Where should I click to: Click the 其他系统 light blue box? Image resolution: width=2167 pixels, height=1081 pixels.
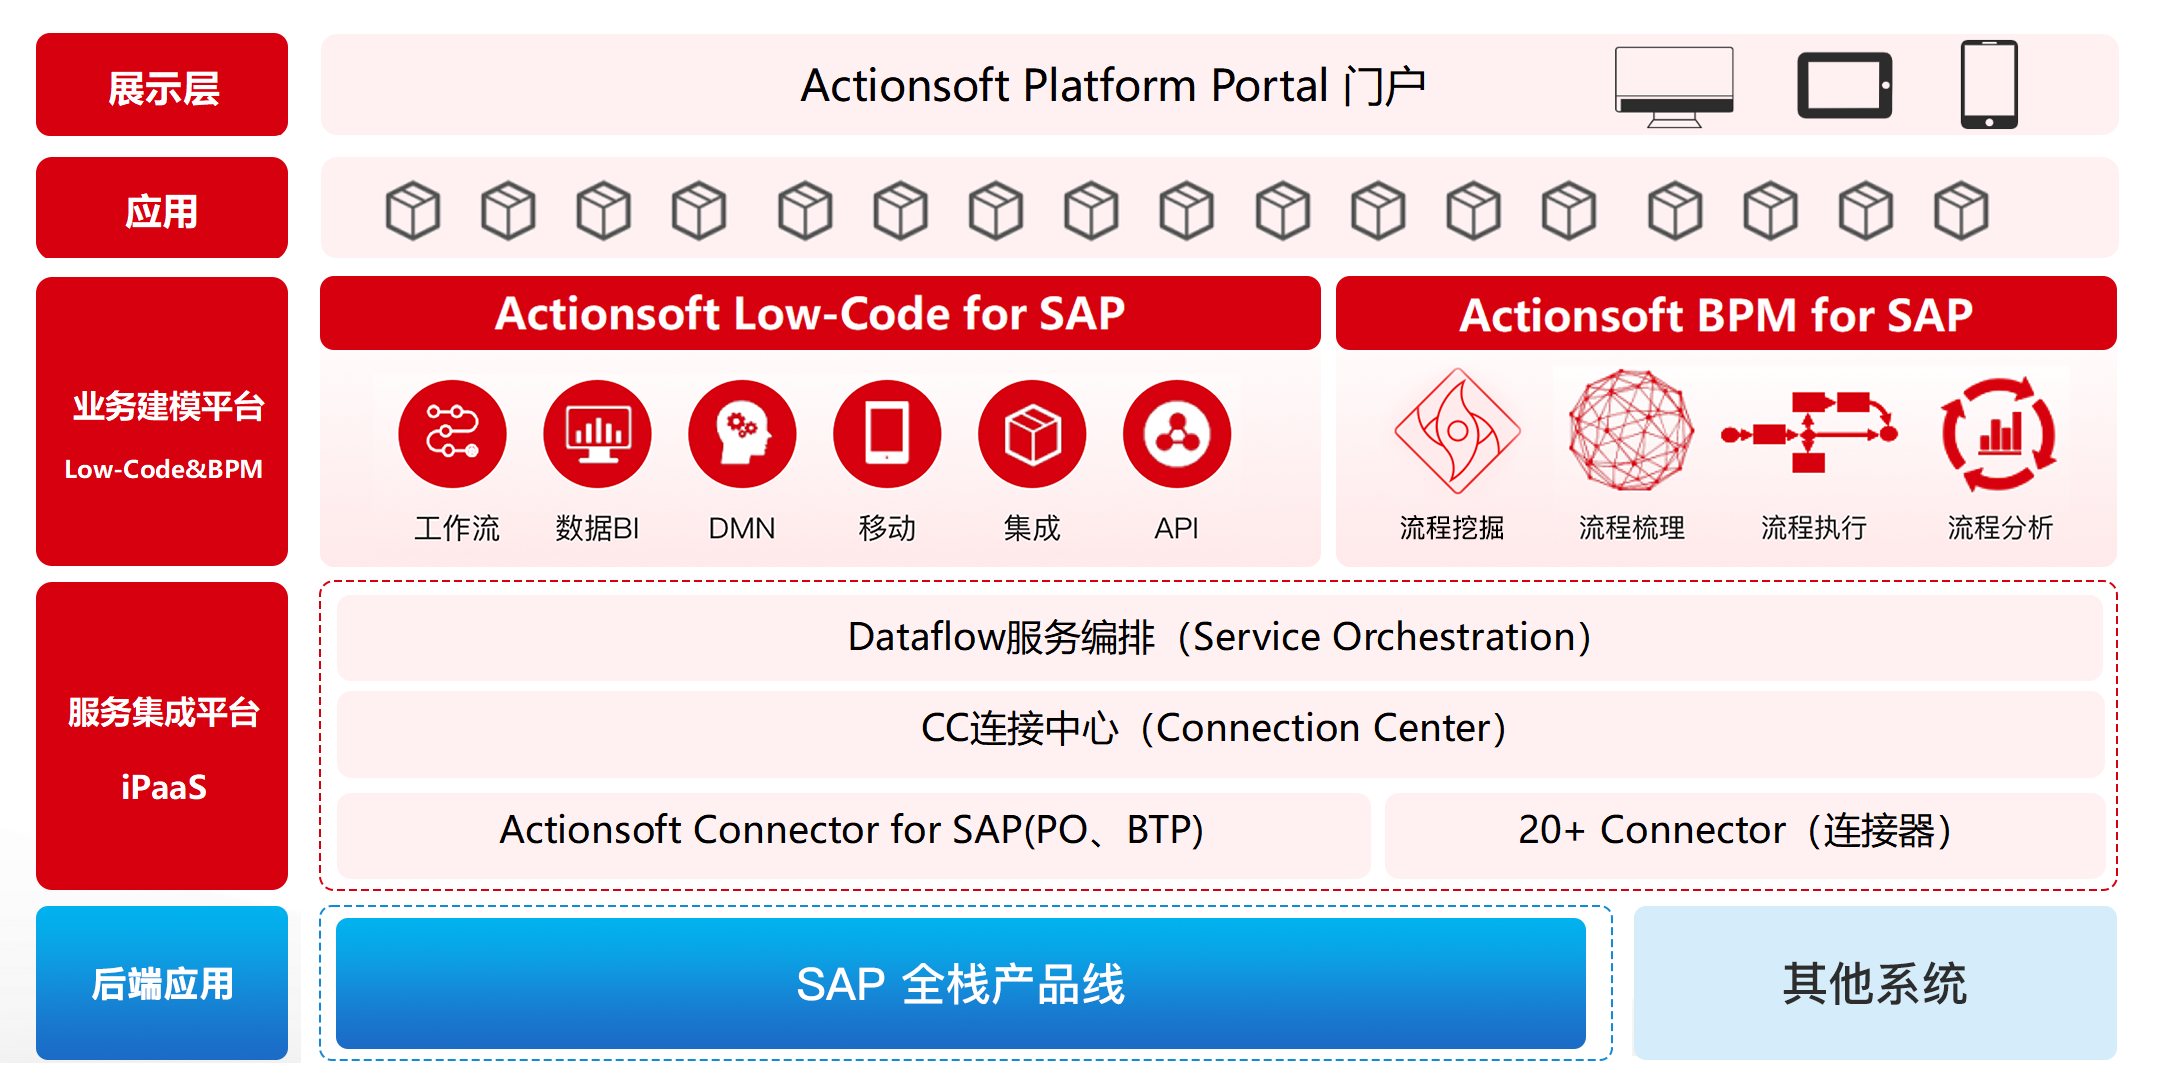point(1875,983)
